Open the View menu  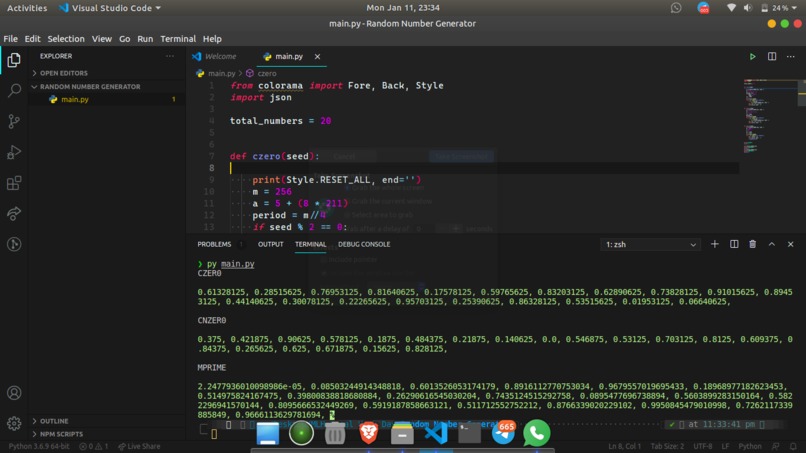coord(101,39)
